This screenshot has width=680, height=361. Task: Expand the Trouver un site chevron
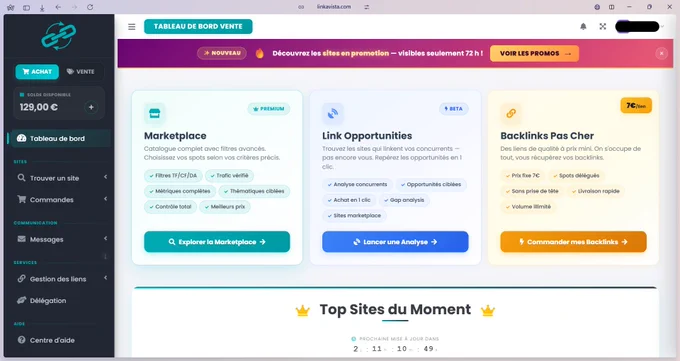tap(105, 177)
